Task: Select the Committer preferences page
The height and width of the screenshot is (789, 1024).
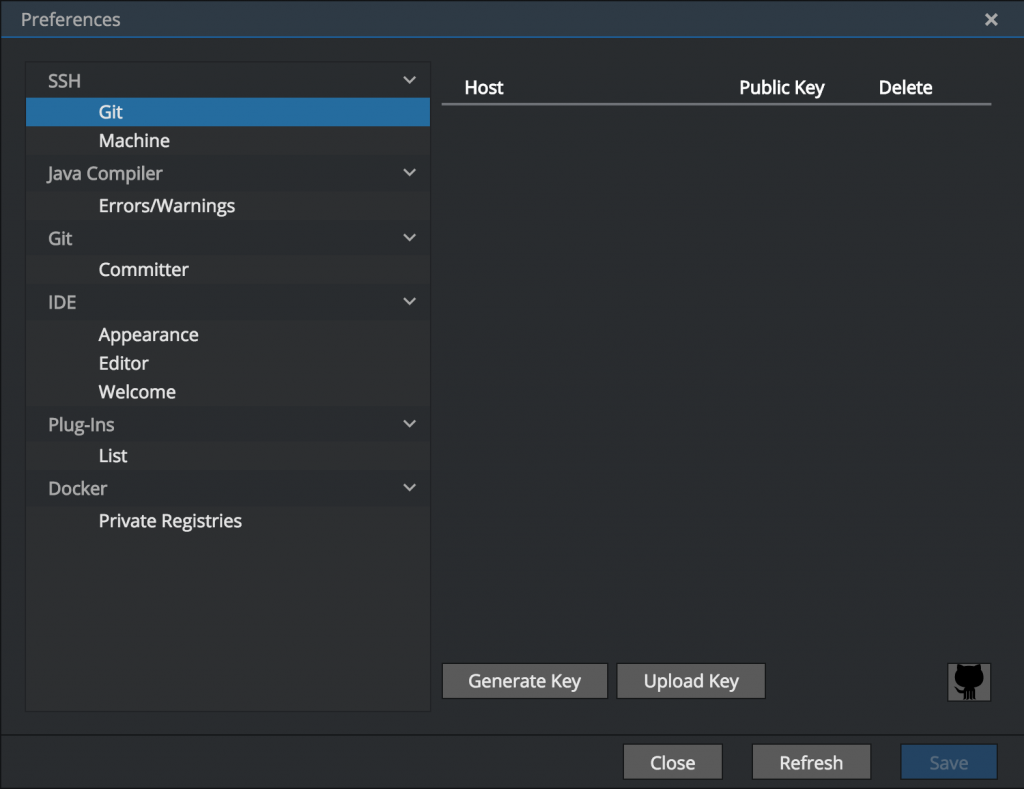Action: coord(143,270)
